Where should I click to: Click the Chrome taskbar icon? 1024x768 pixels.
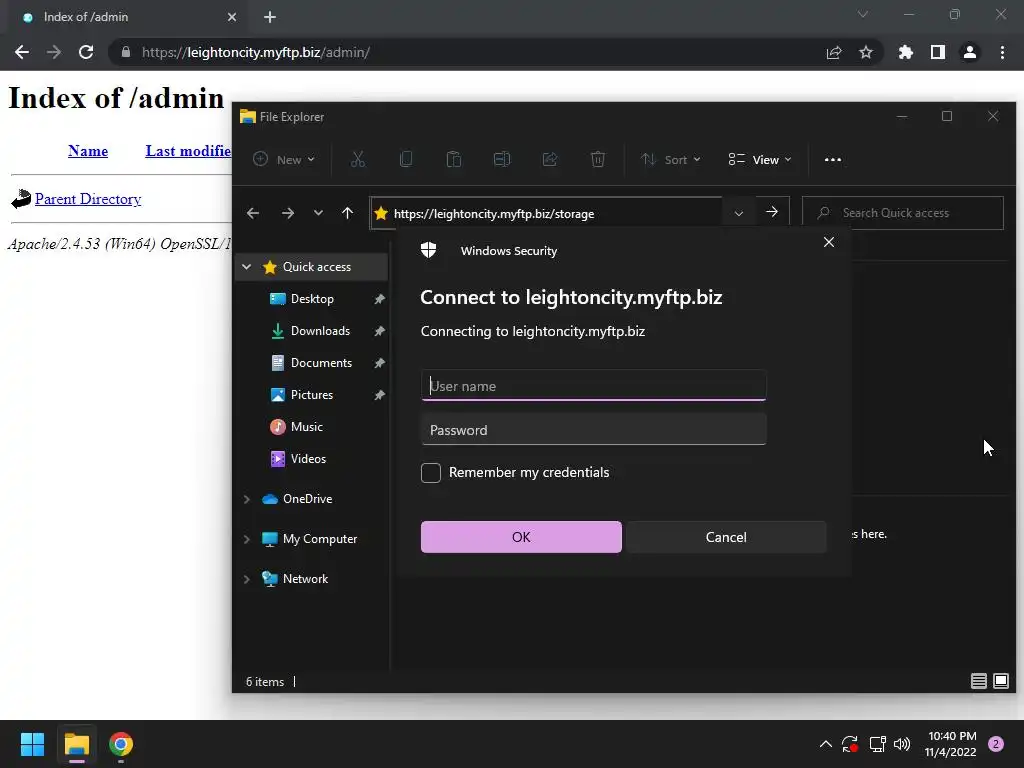pyautogui.click(x=121, y=744)
